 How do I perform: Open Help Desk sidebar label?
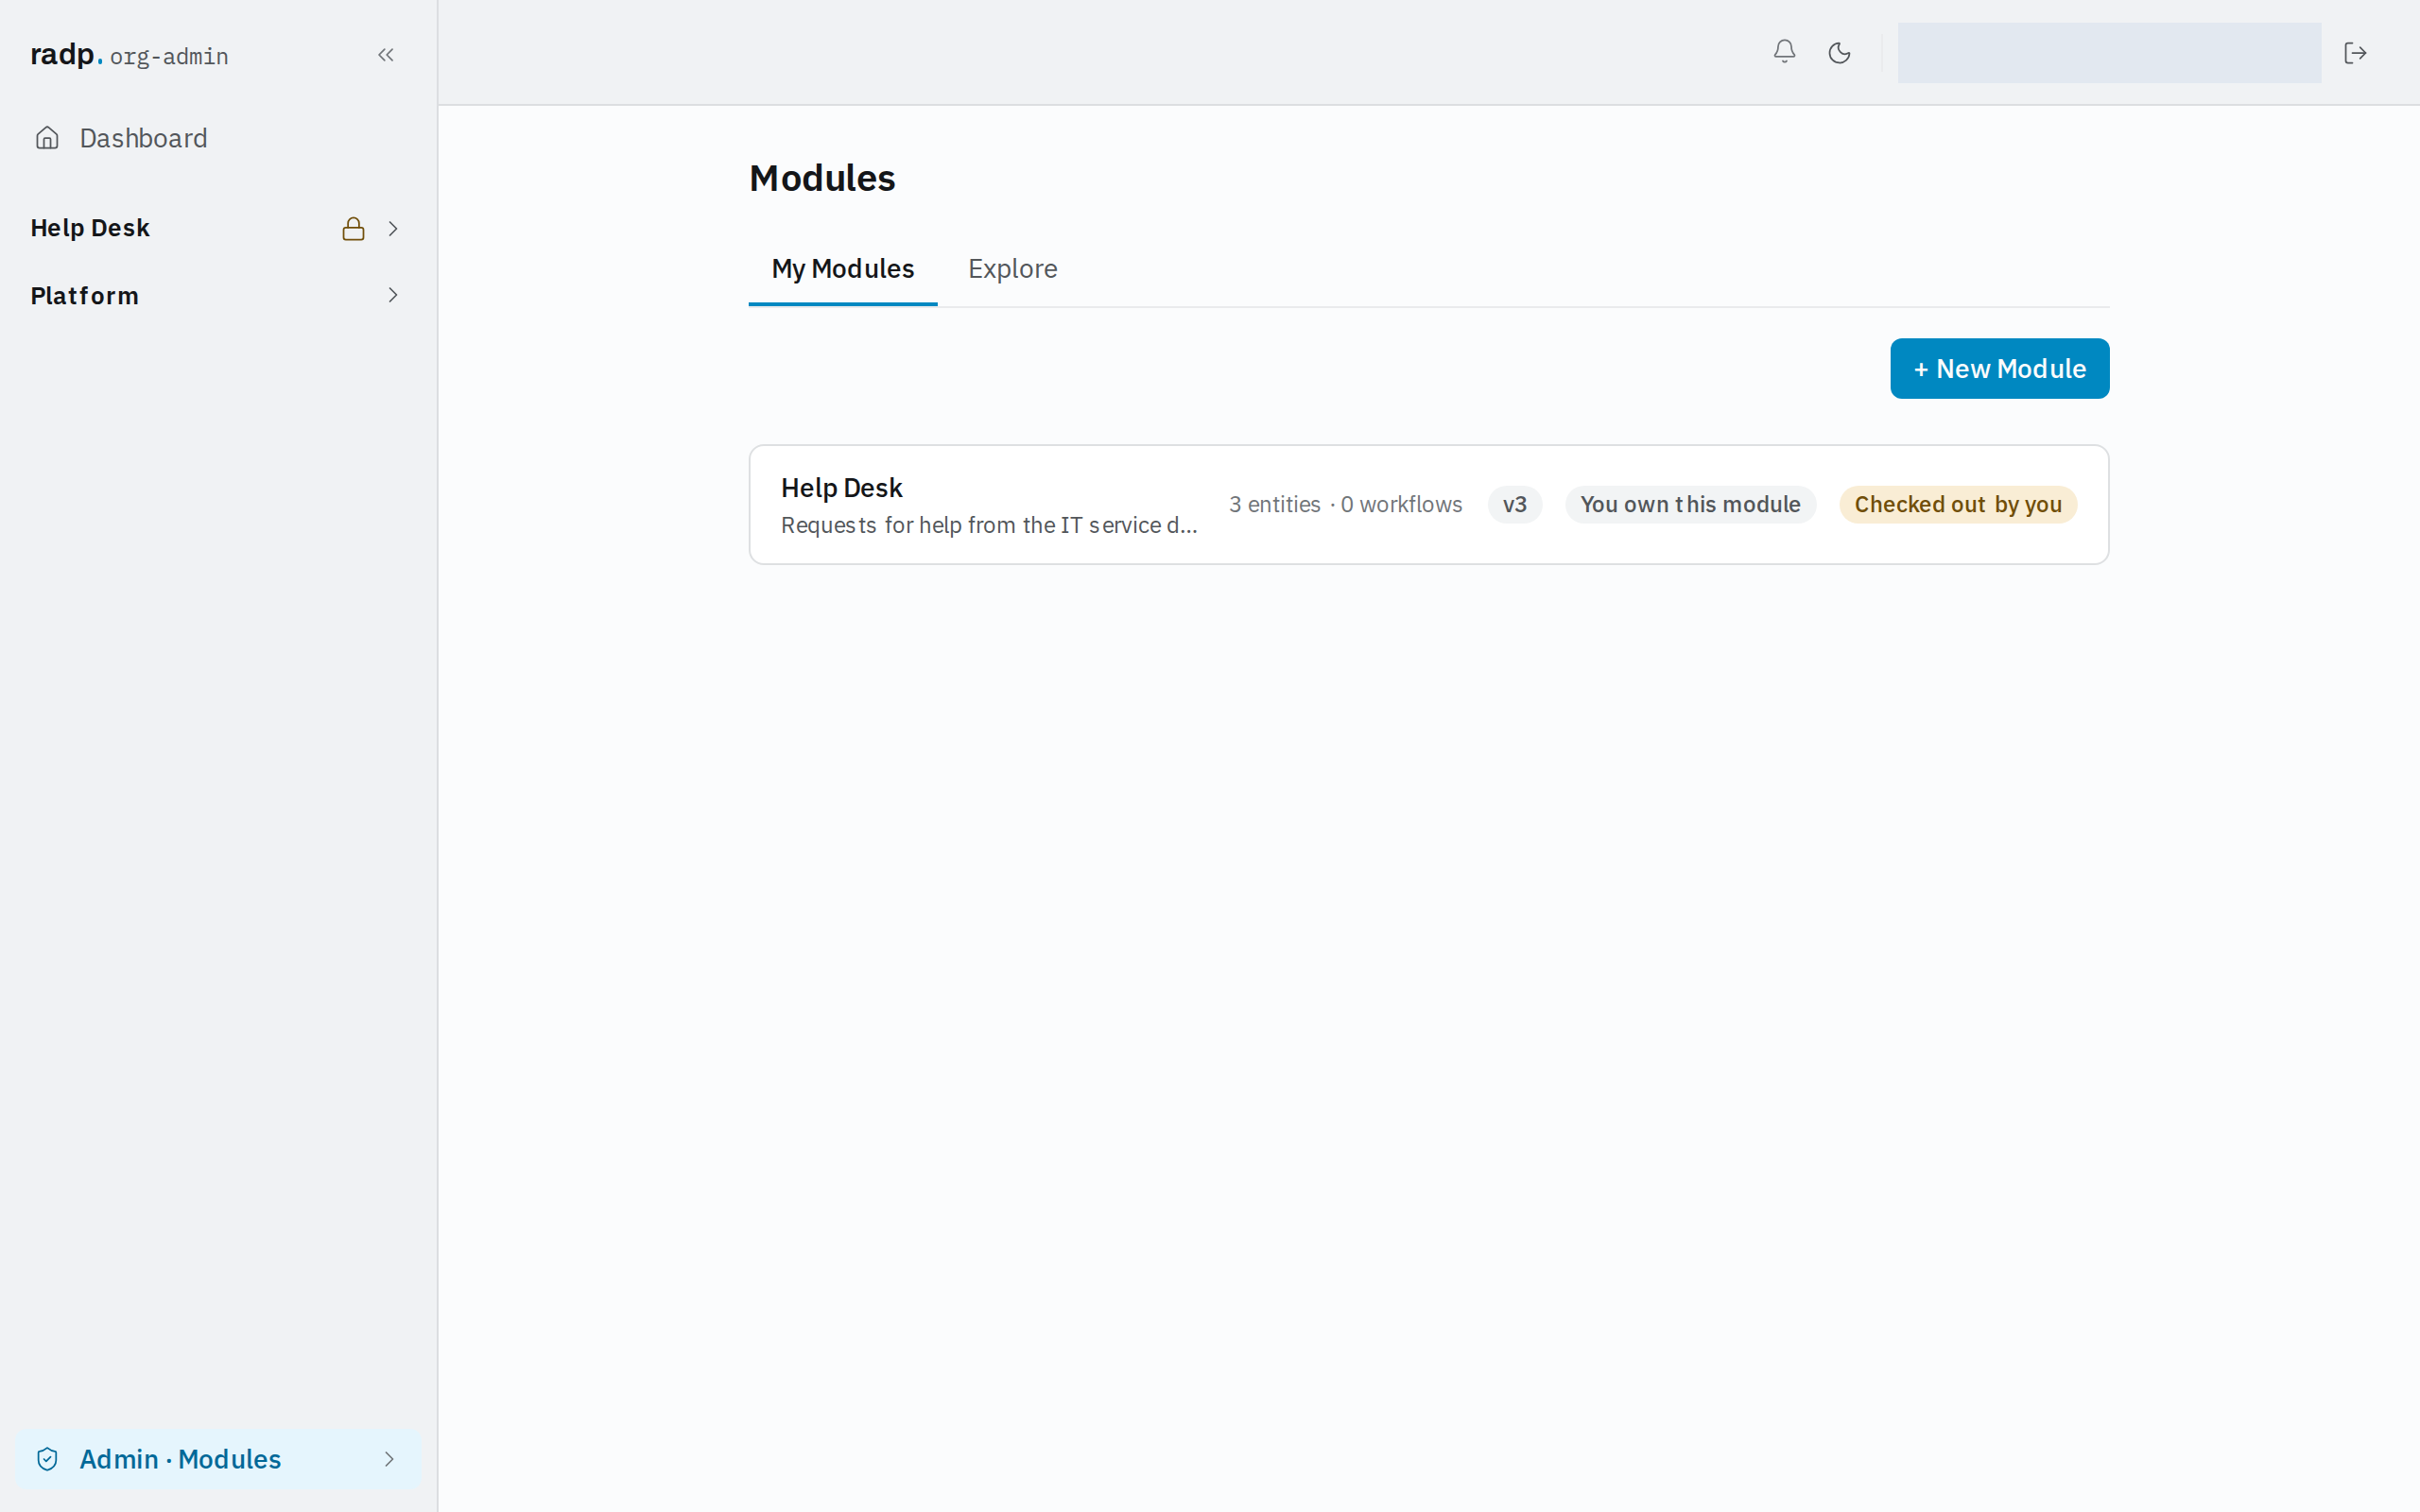(90, 228)
